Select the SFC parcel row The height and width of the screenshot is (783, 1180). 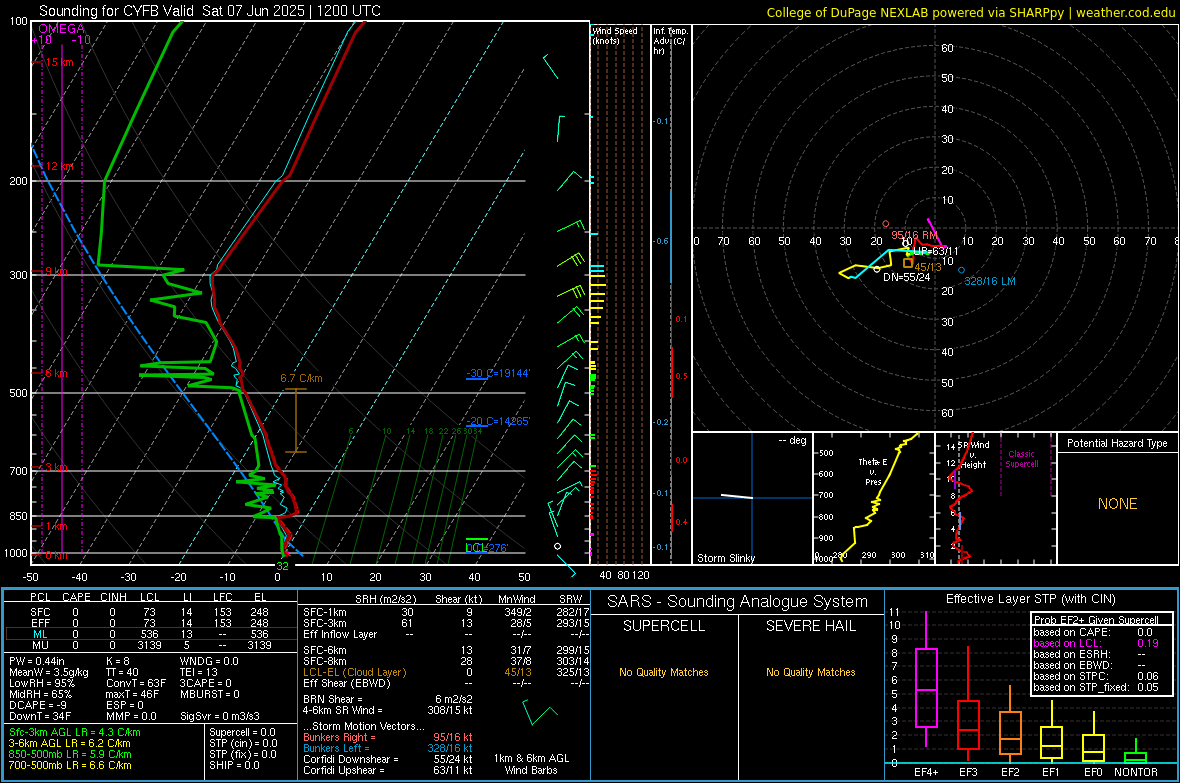click(149, 612)
